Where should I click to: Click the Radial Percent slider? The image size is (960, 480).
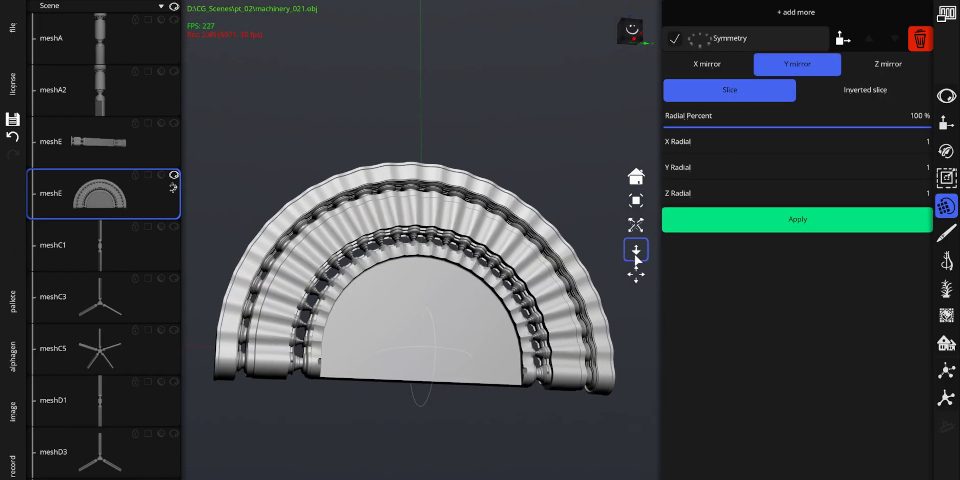pyautogui.click(x=797, y=127)
